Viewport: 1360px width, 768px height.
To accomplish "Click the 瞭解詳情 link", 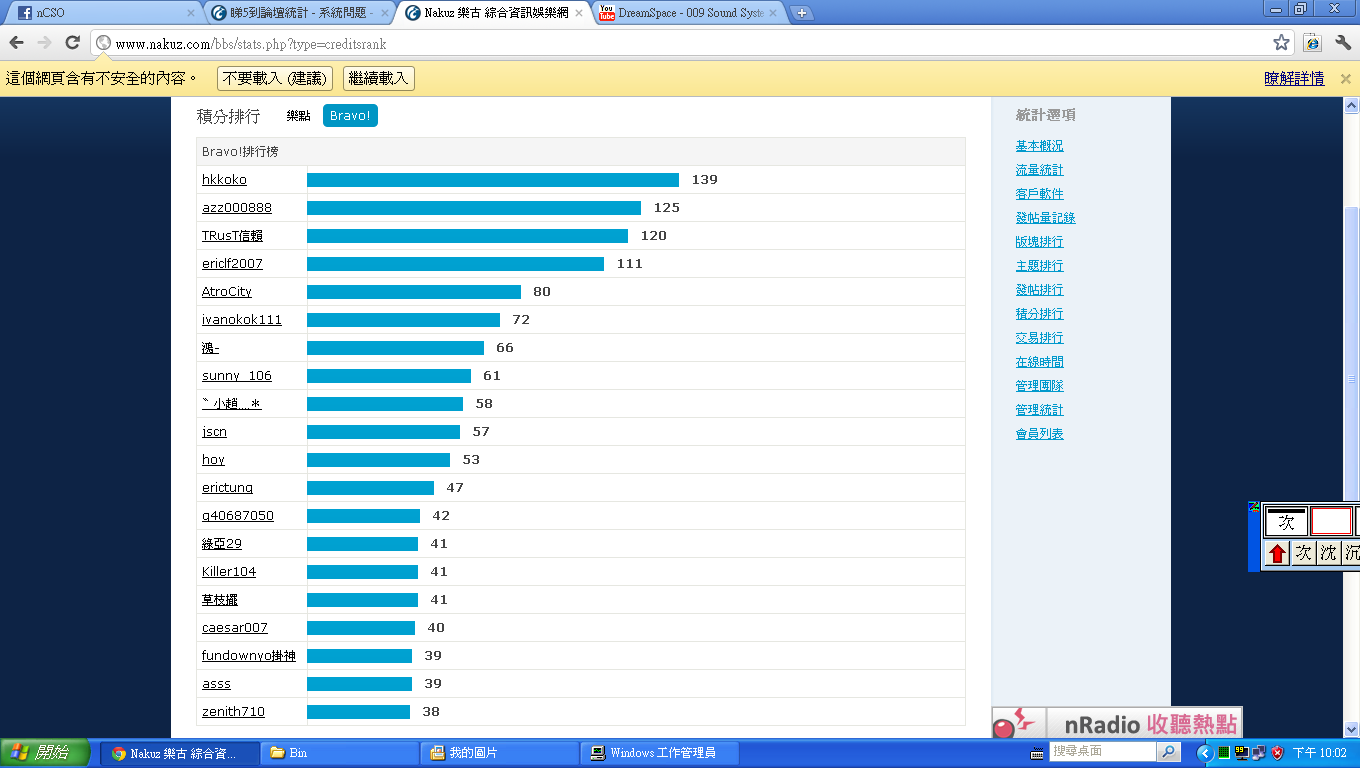I will pyautogui.click(x=1294, y=79).
